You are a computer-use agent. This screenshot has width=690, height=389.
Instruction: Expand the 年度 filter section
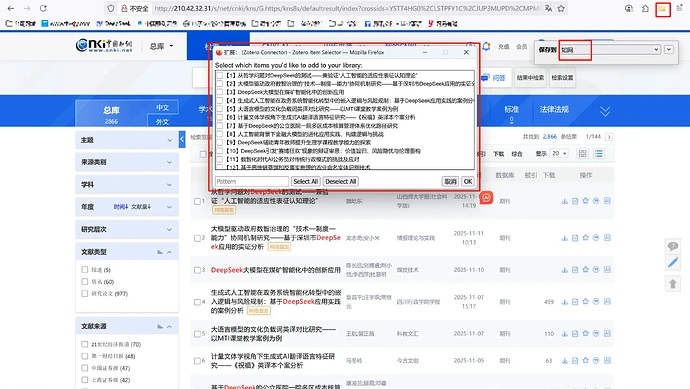click(x=169, y=207)
